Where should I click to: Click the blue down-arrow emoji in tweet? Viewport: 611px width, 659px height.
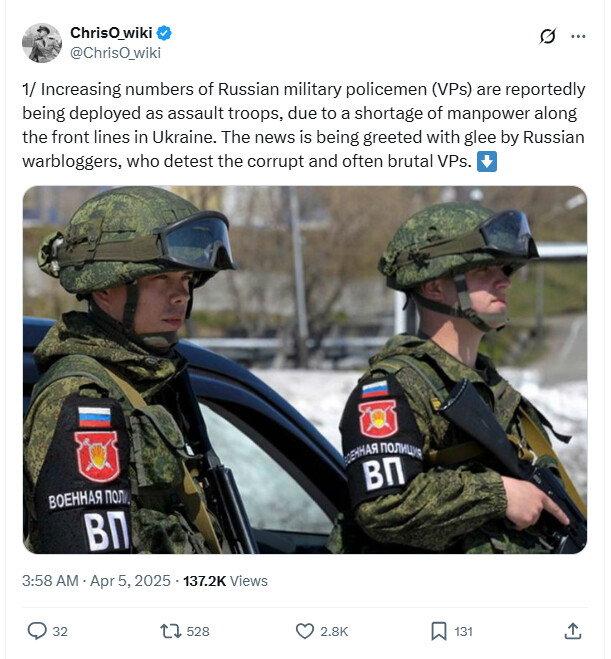pyautogui.click(x=487, y=162)
